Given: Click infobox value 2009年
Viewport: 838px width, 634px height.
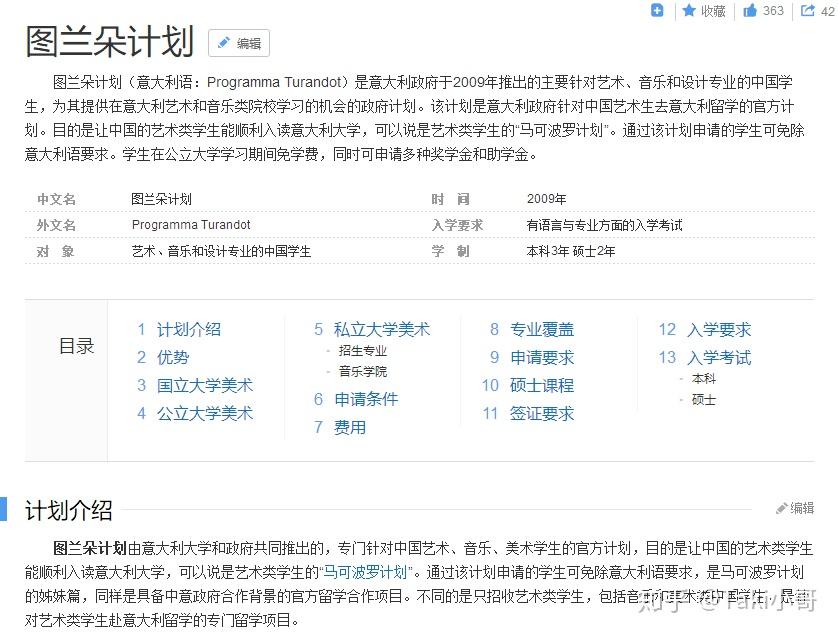Looking at the screenshot, I should point(546,199).
